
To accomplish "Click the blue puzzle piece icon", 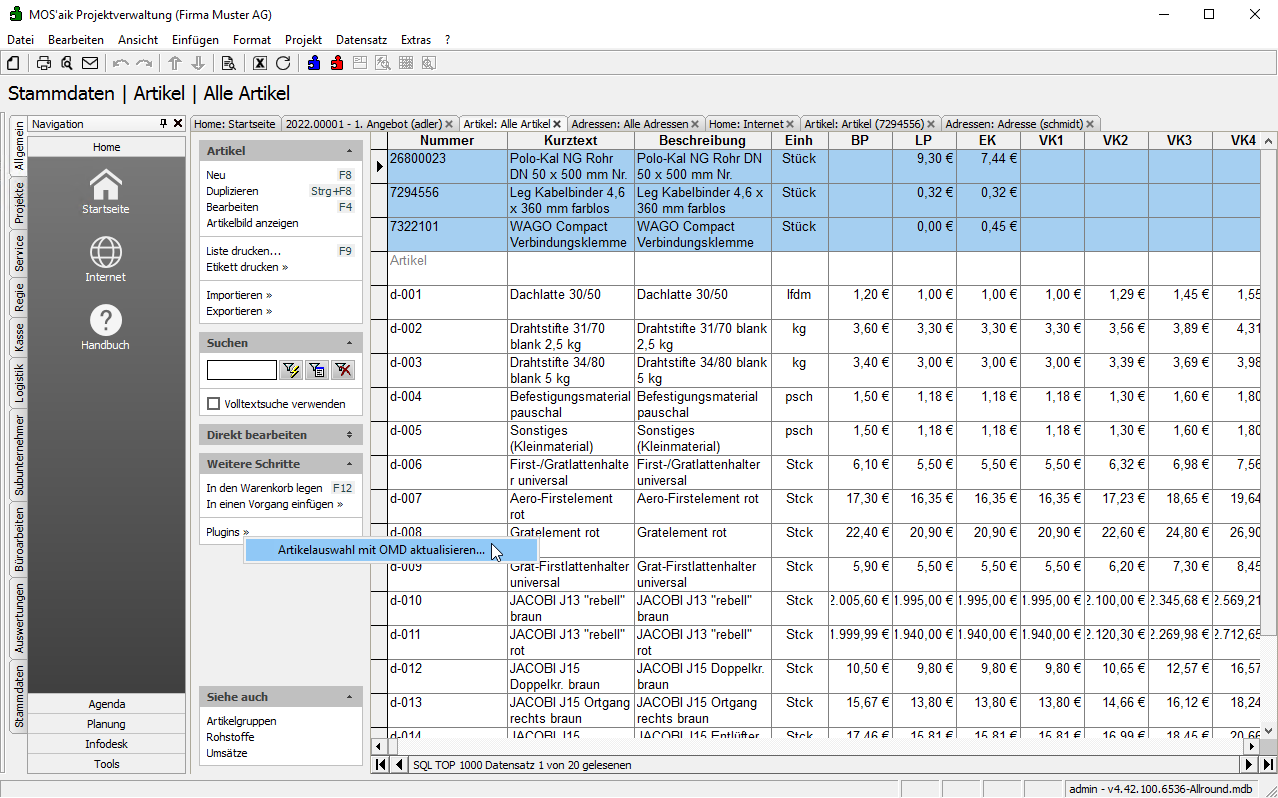I will pos(314,63).
